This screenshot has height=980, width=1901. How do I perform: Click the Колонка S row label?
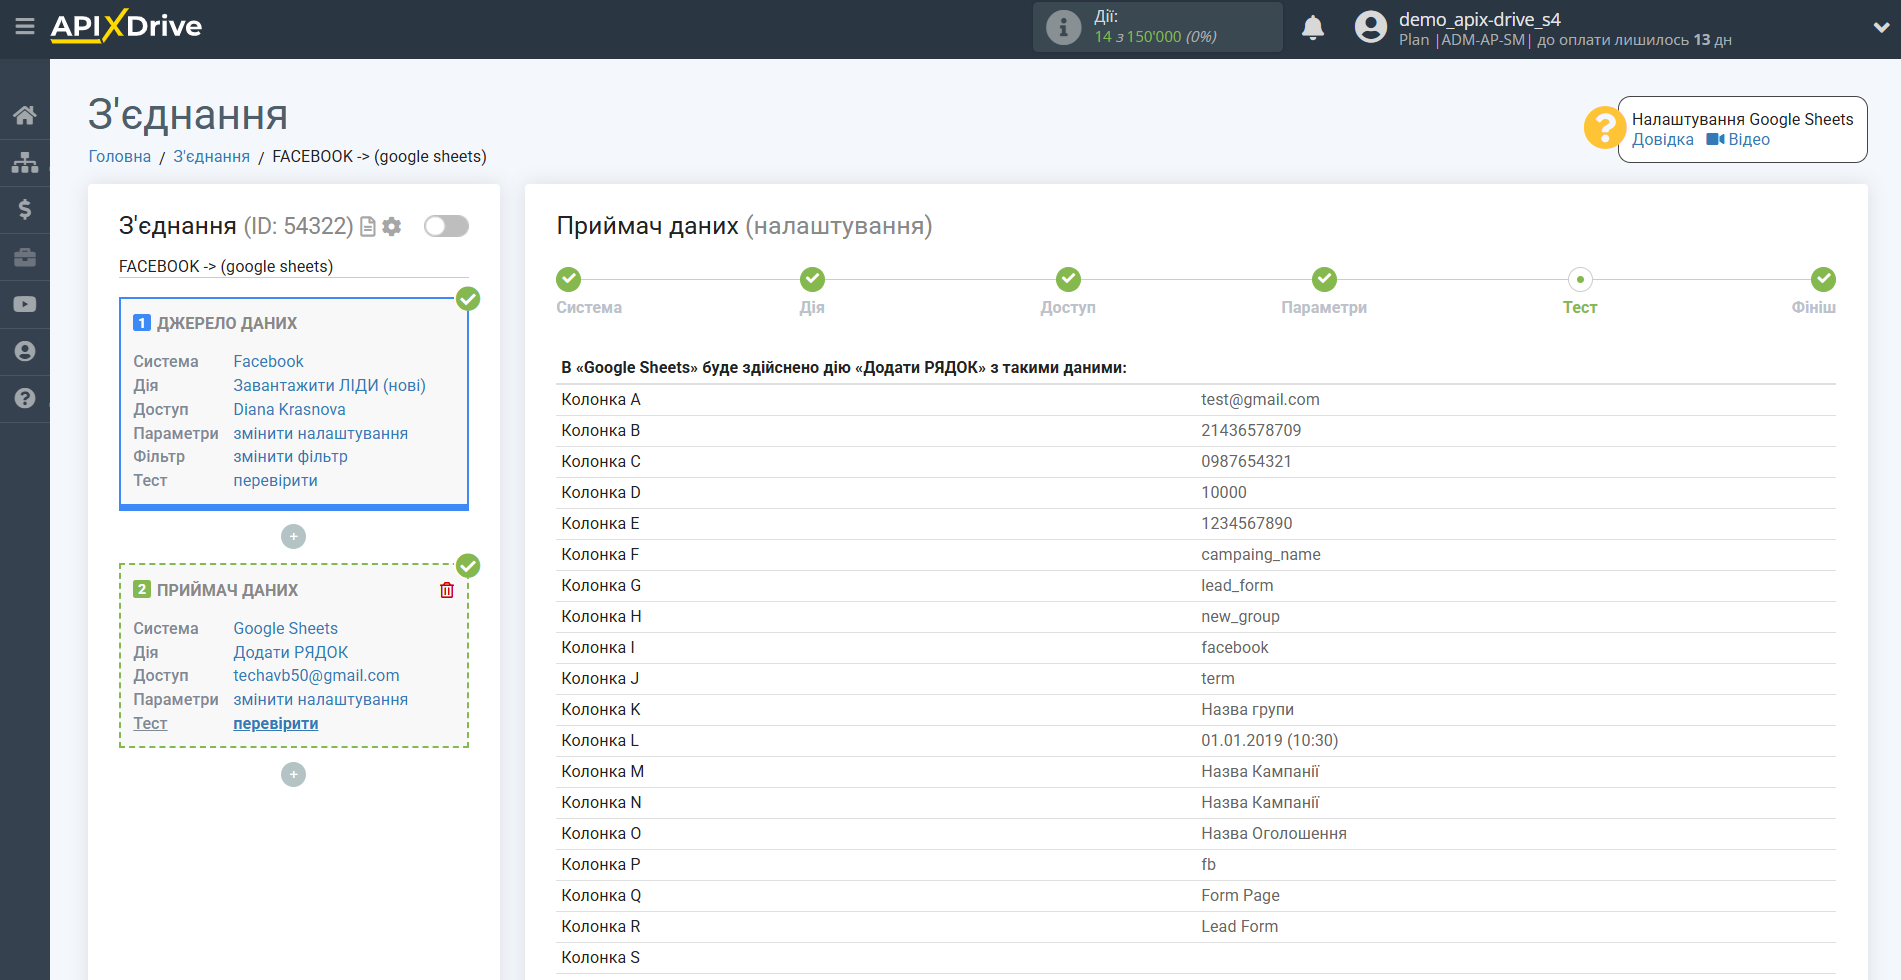click(600, 957)
